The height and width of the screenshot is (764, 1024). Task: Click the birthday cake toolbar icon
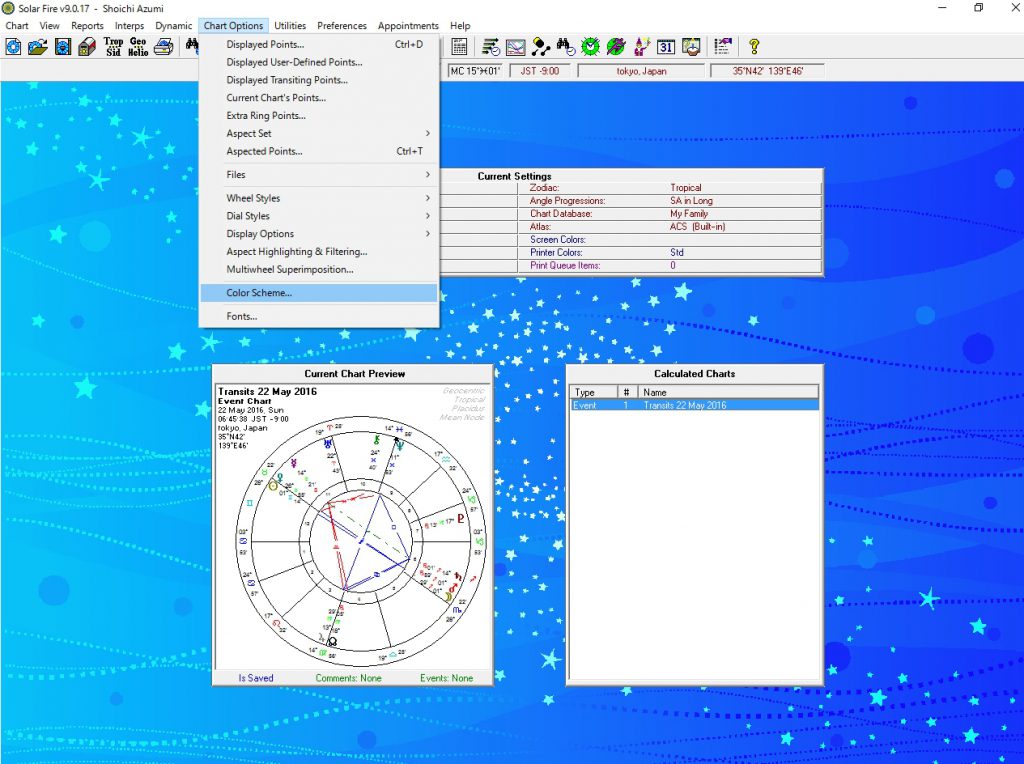click(691, 46)
